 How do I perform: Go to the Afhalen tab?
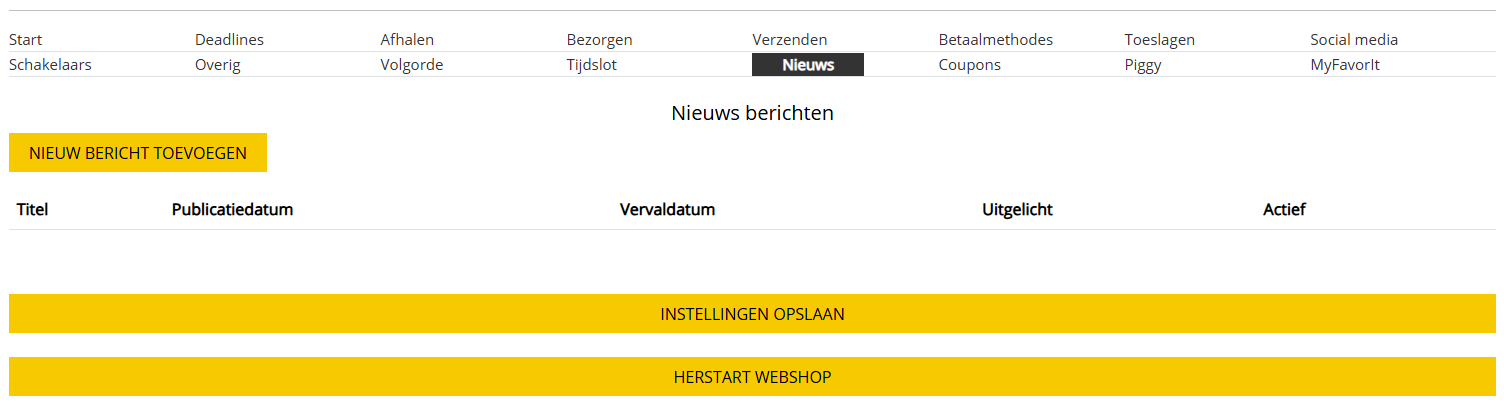[x=407, y=40]
